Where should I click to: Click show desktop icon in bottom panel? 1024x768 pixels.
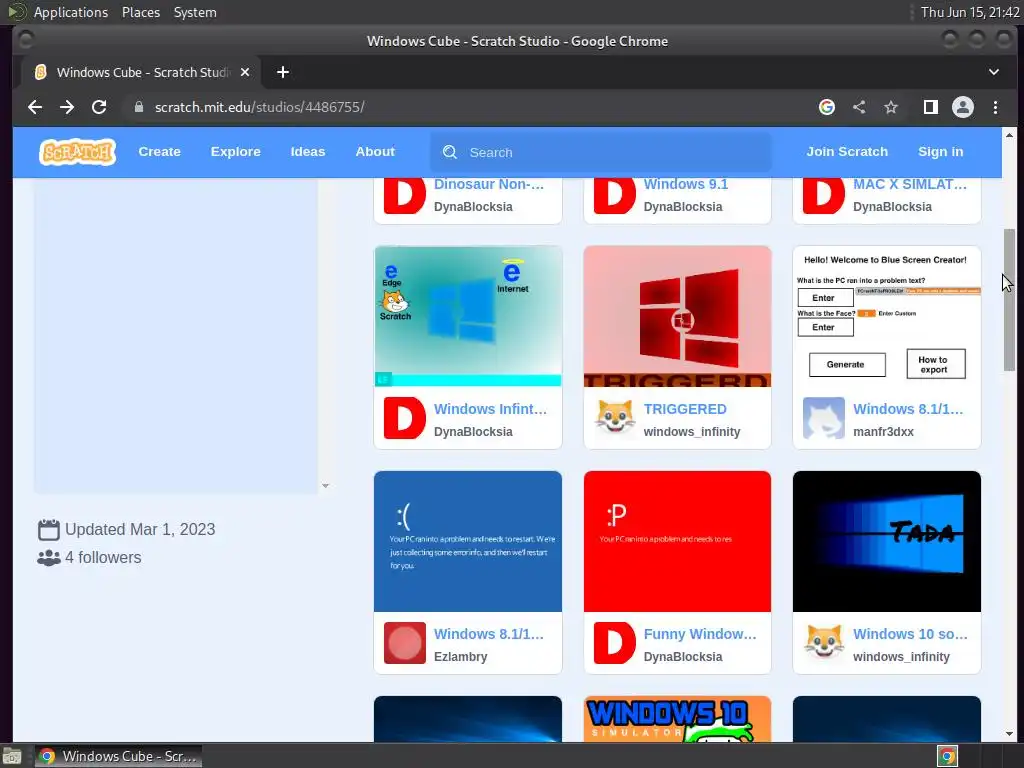click(x=12, y=756)
